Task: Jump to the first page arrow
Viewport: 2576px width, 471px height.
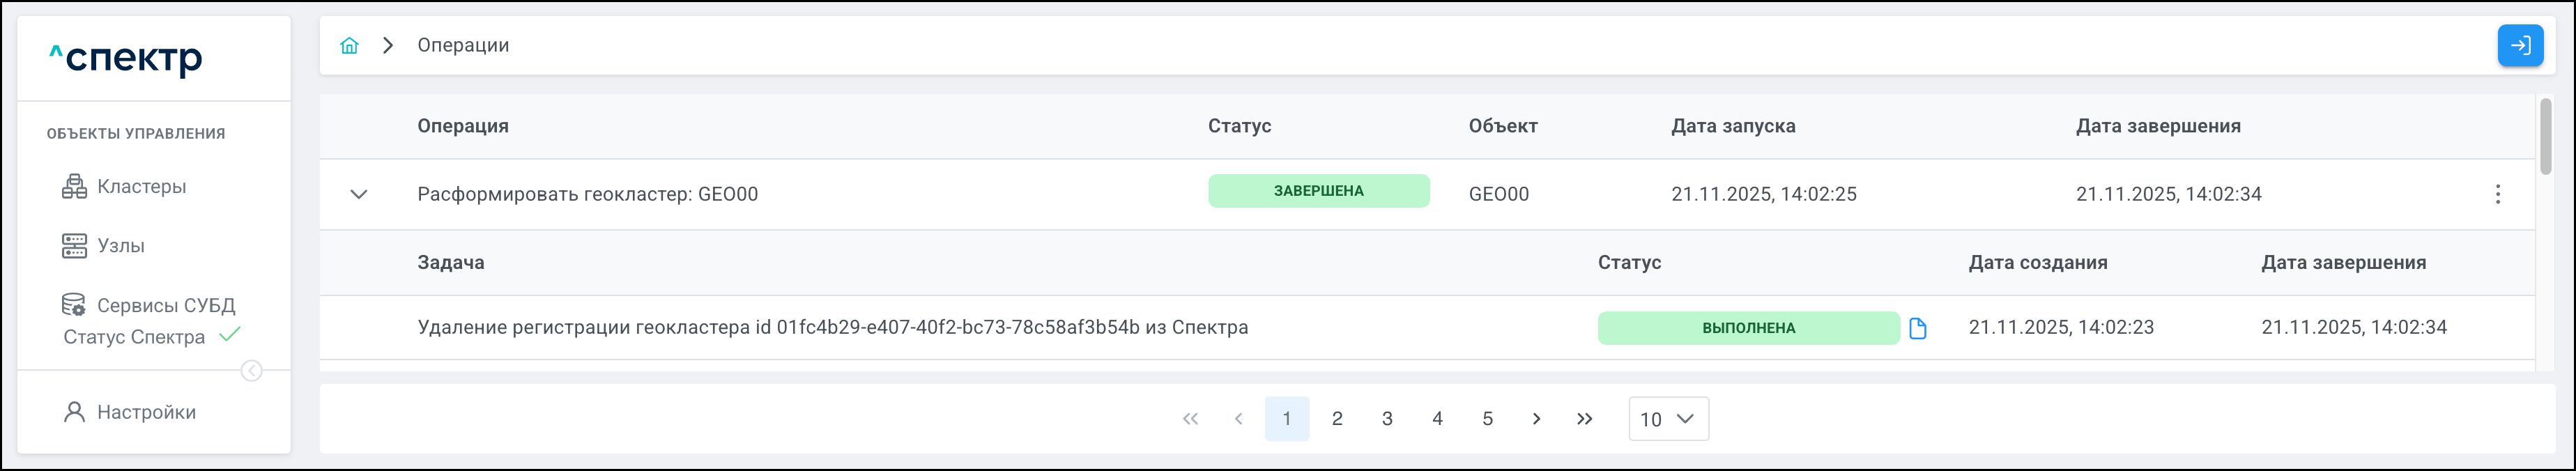Action: 1190,419
